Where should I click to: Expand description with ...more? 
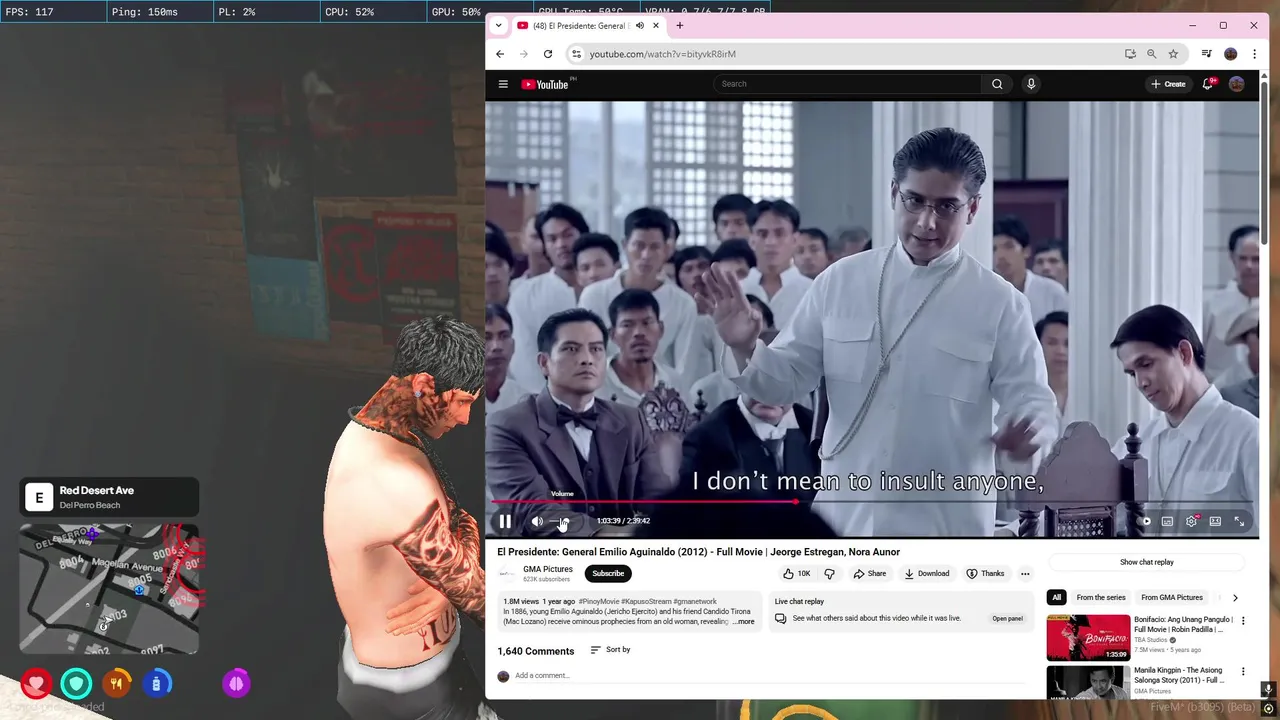743,622
